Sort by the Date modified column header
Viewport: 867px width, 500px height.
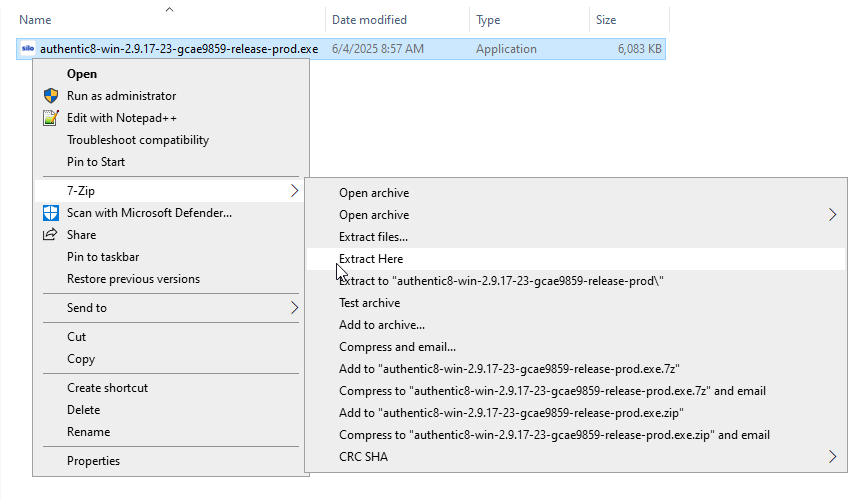[x=369, y=20]
